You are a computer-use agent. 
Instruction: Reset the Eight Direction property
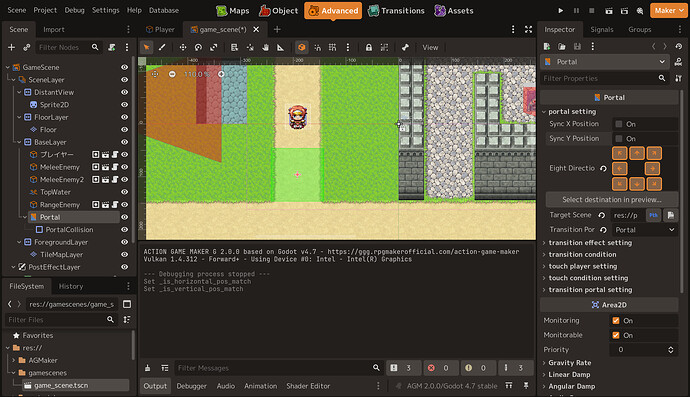[603, 169]
